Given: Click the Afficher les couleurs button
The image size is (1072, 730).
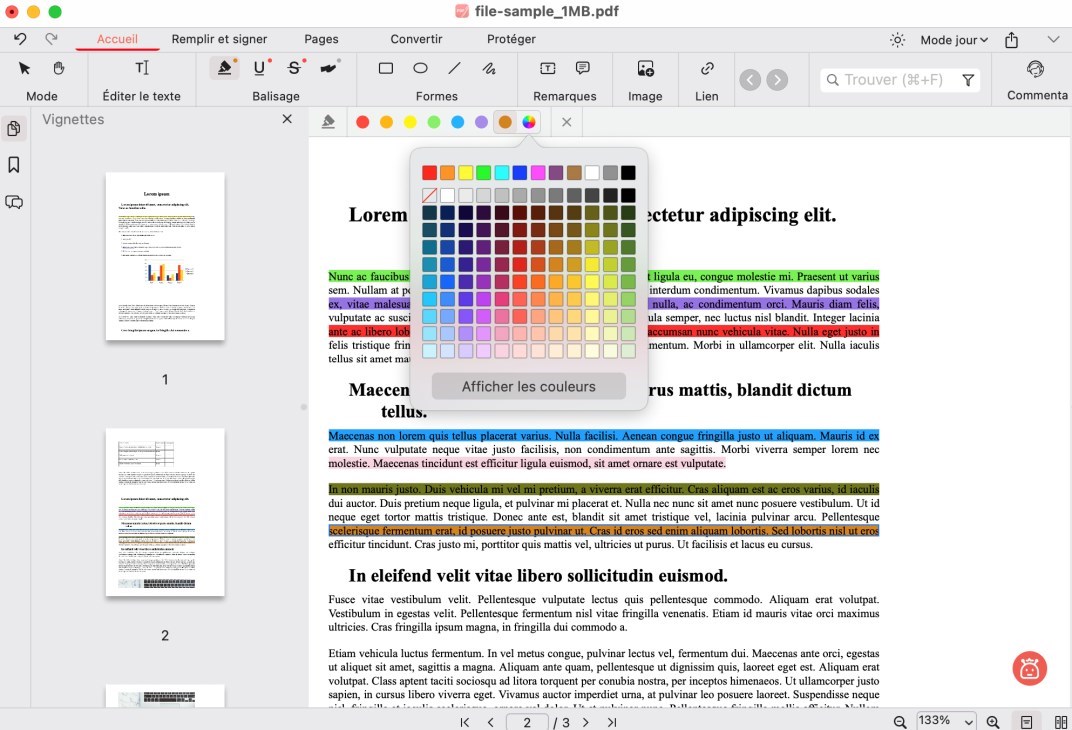Looking at the screenshot, I should (527, 386).
